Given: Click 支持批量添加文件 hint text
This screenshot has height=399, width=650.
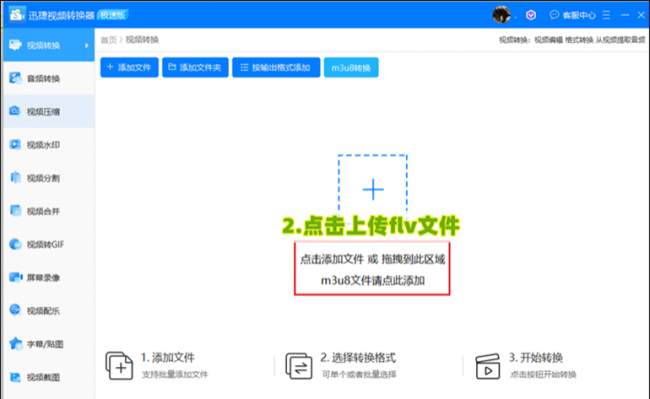Looking at the screenshot, I should (175, 375).
